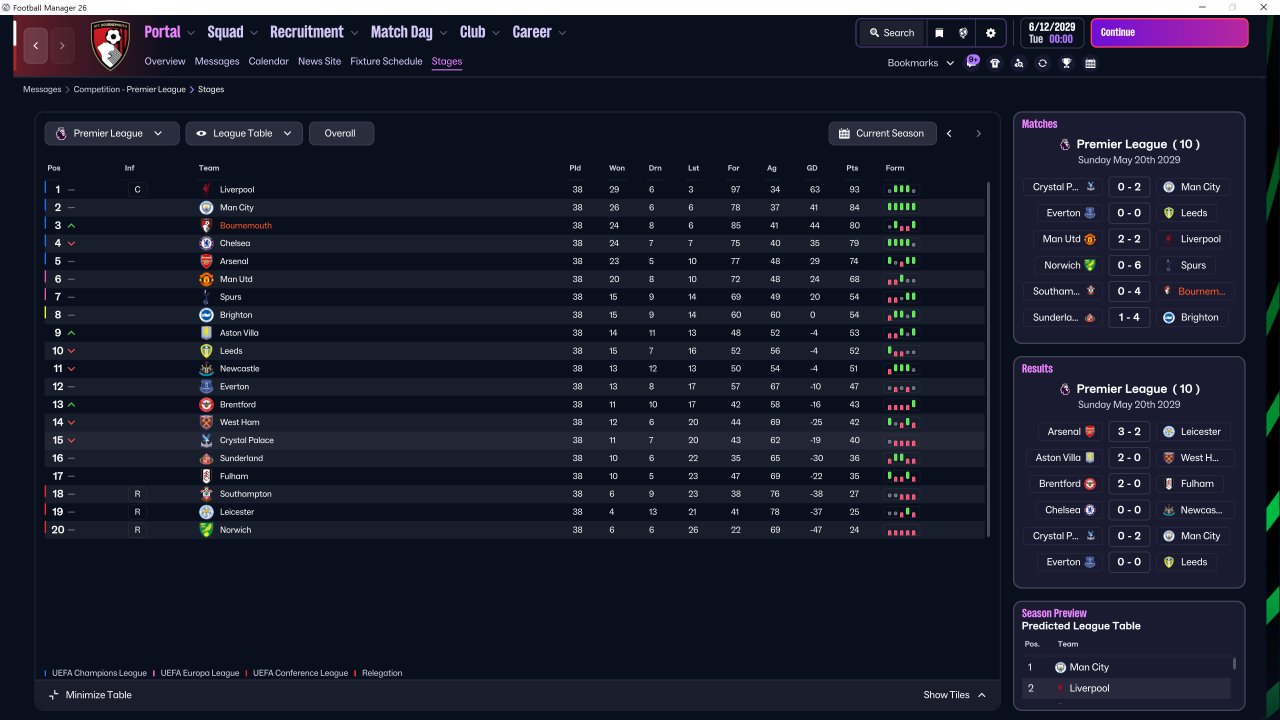The height and width of the screenshot is (720, 1280).
Task: Sort the table by GD column
Action: (x=812, y=168)
